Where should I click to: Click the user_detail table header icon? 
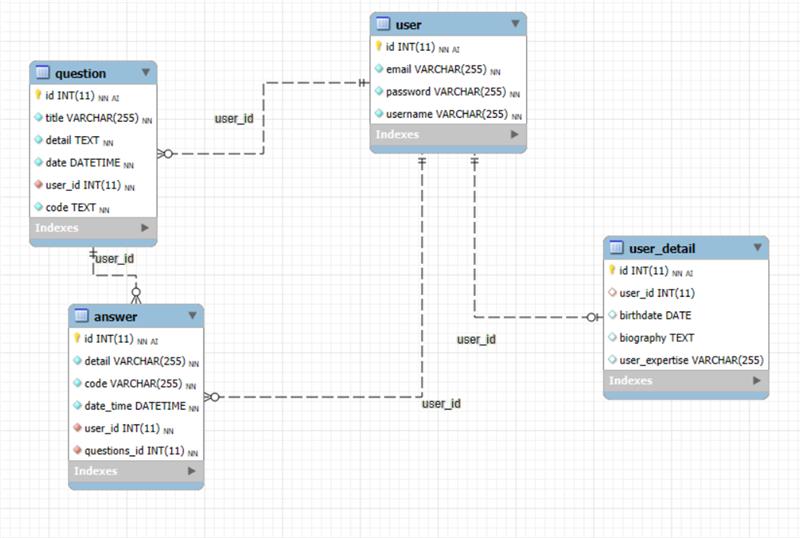pyautogui.click(x=617, y=248)
